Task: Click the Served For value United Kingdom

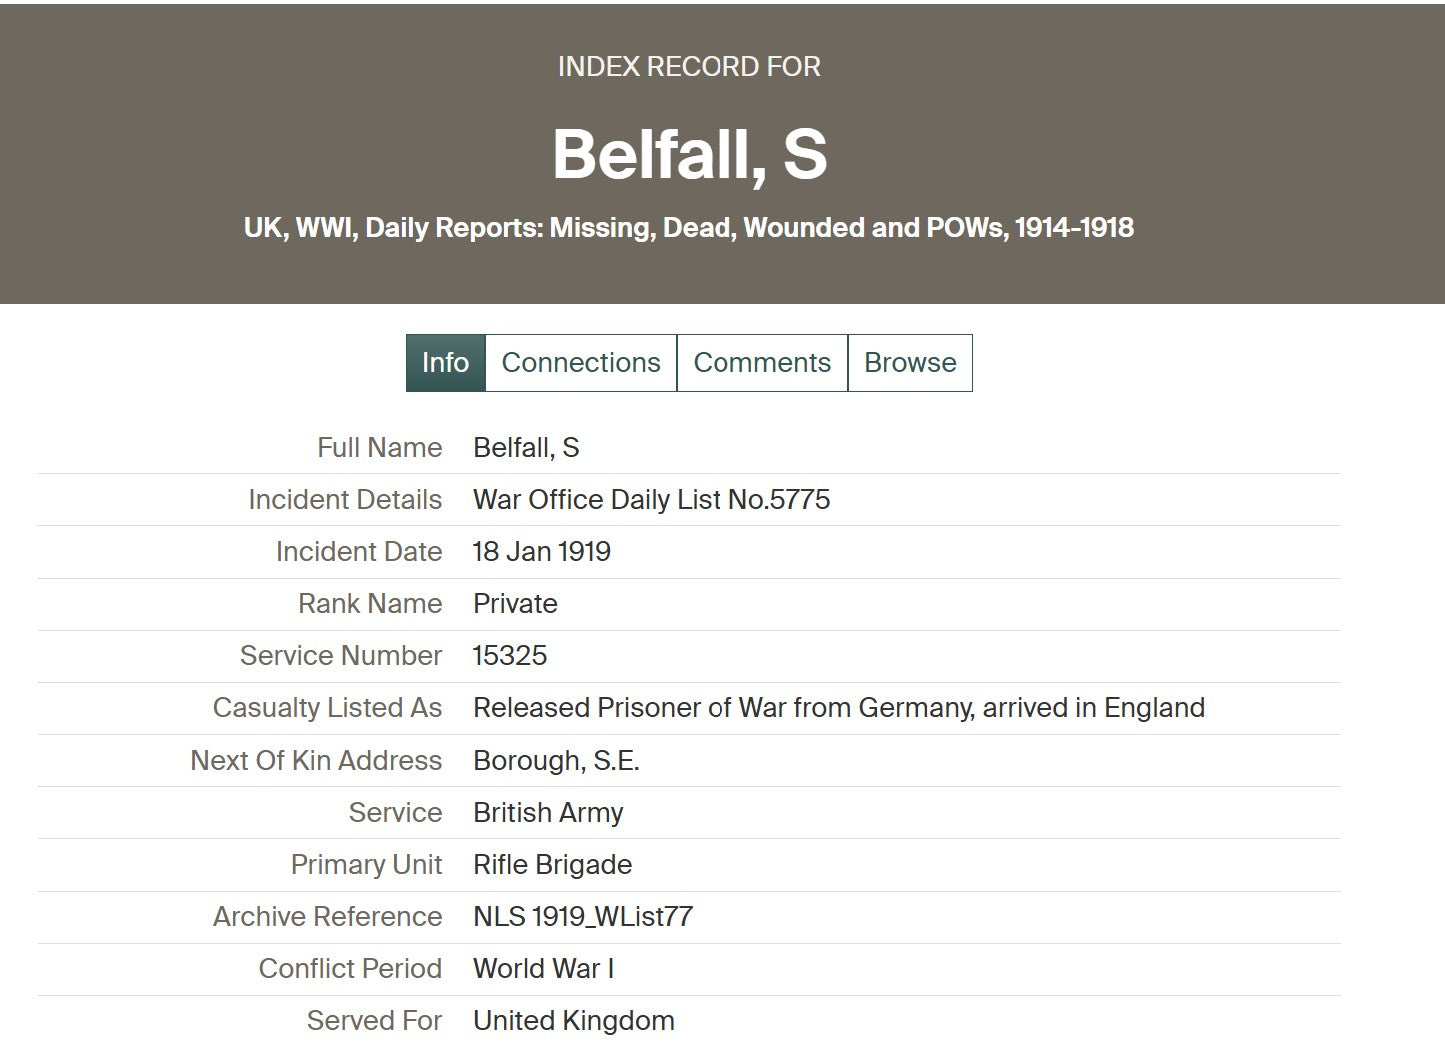Action: coord(574,1020)
